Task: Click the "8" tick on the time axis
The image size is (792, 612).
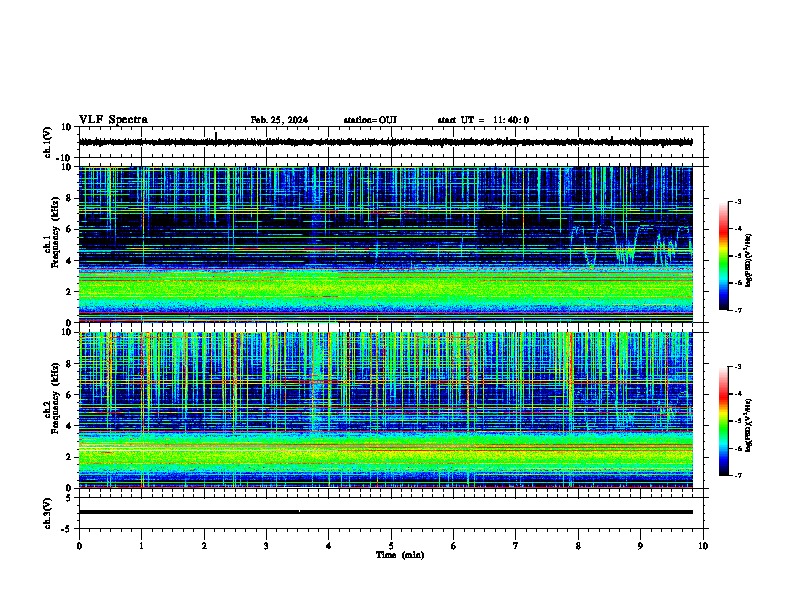Action: pyautogui.click(x=578, y=546)
